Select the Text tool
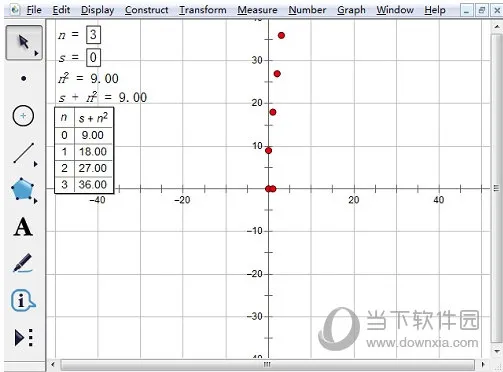503x372 pixels. click(x=23, y=227)
